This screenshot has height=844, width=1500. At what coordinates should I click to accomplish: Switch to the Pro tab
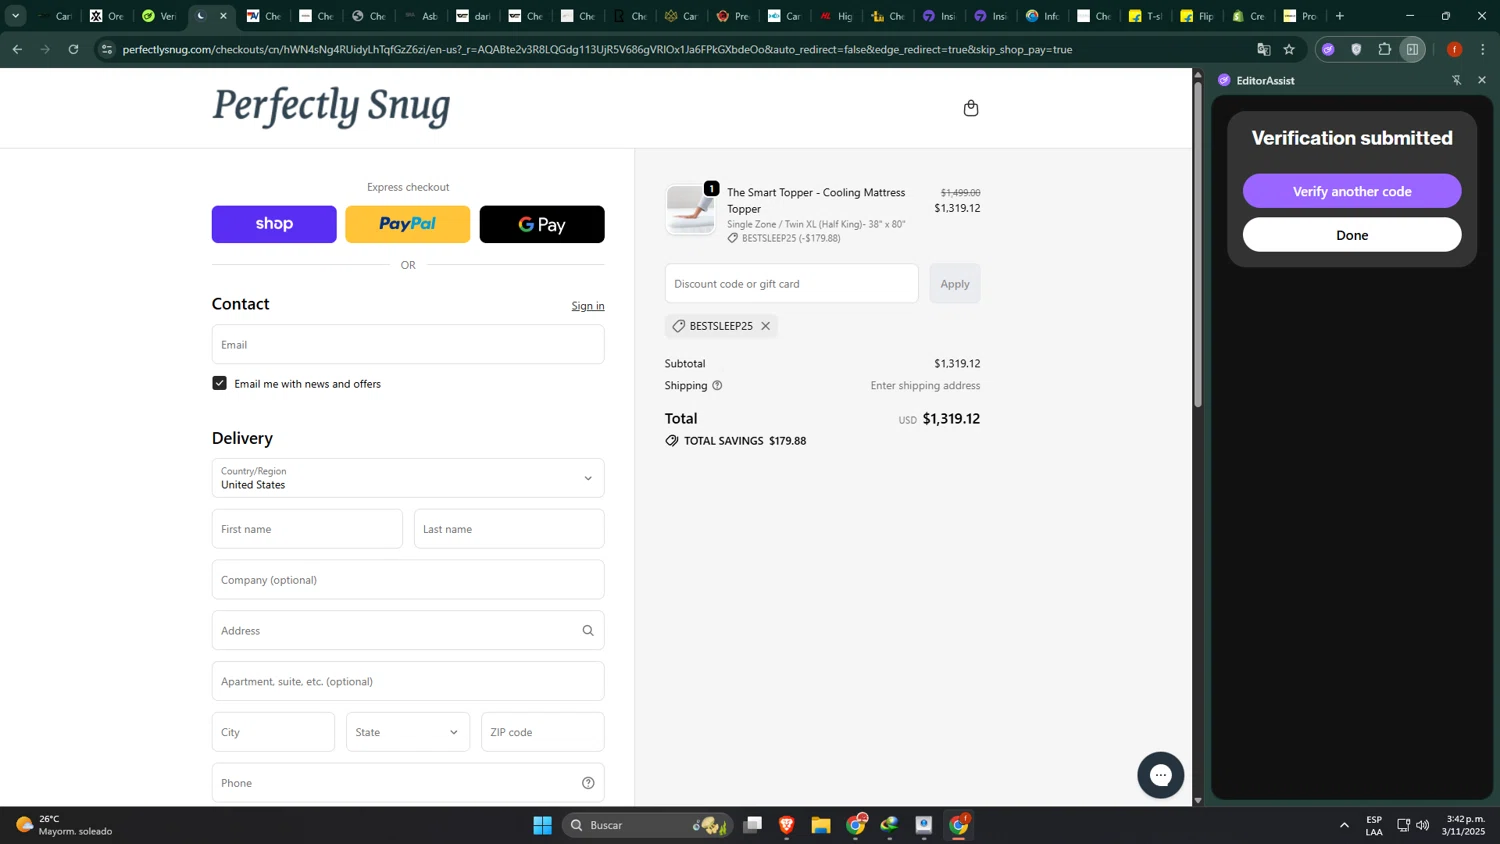pos(1302,16)
